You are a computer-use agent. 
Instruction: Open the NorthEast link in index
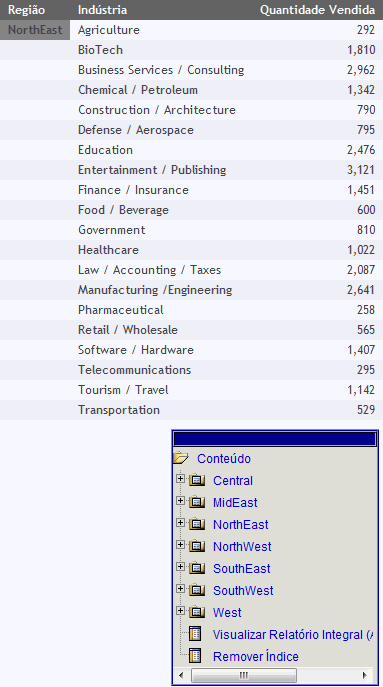coord(241,524)
